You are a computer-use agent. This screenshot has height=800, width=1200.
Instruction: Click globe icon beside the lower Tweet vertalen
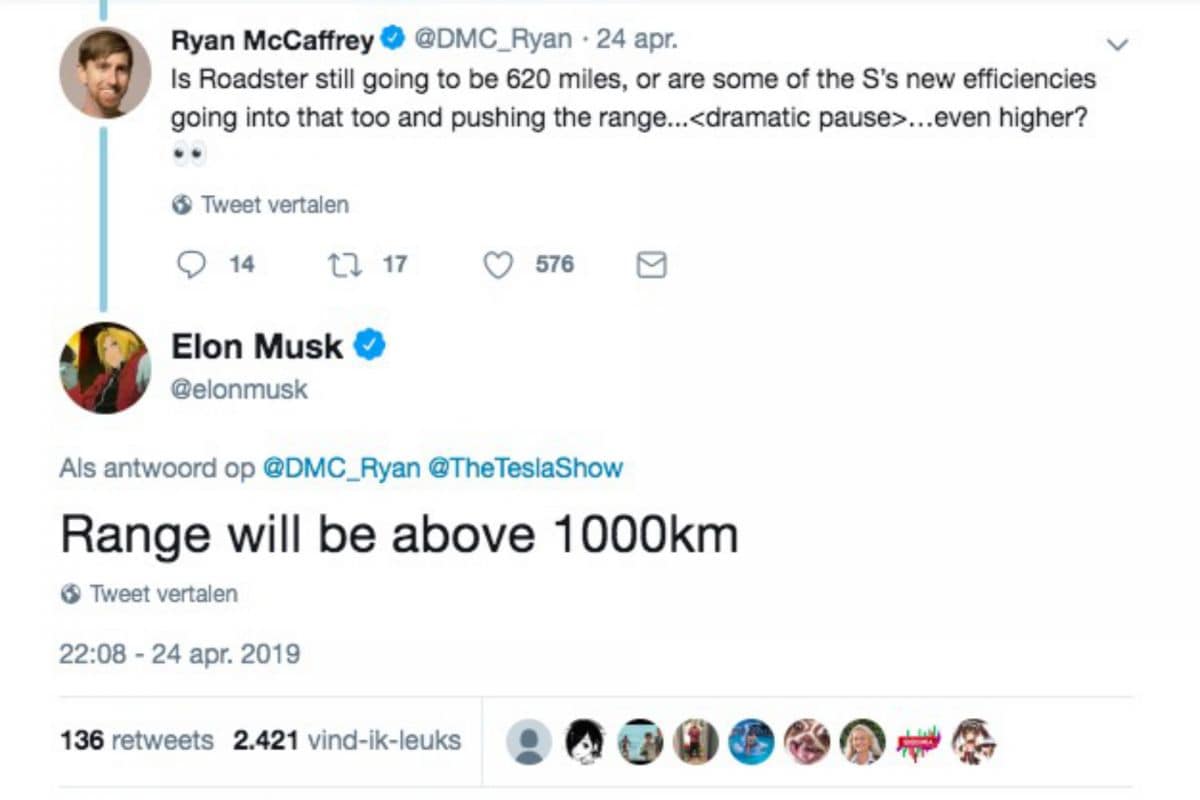coord(71,594)
